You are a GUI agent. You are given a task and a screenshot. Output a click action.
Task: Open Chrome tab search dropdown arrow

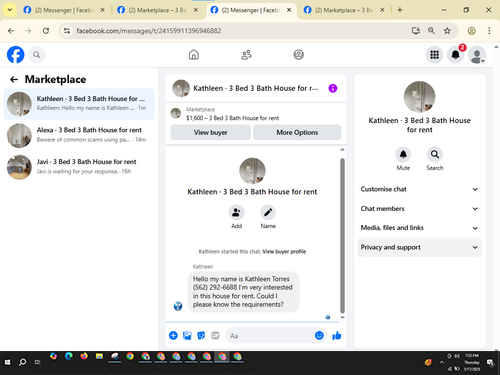coord(10,10)
